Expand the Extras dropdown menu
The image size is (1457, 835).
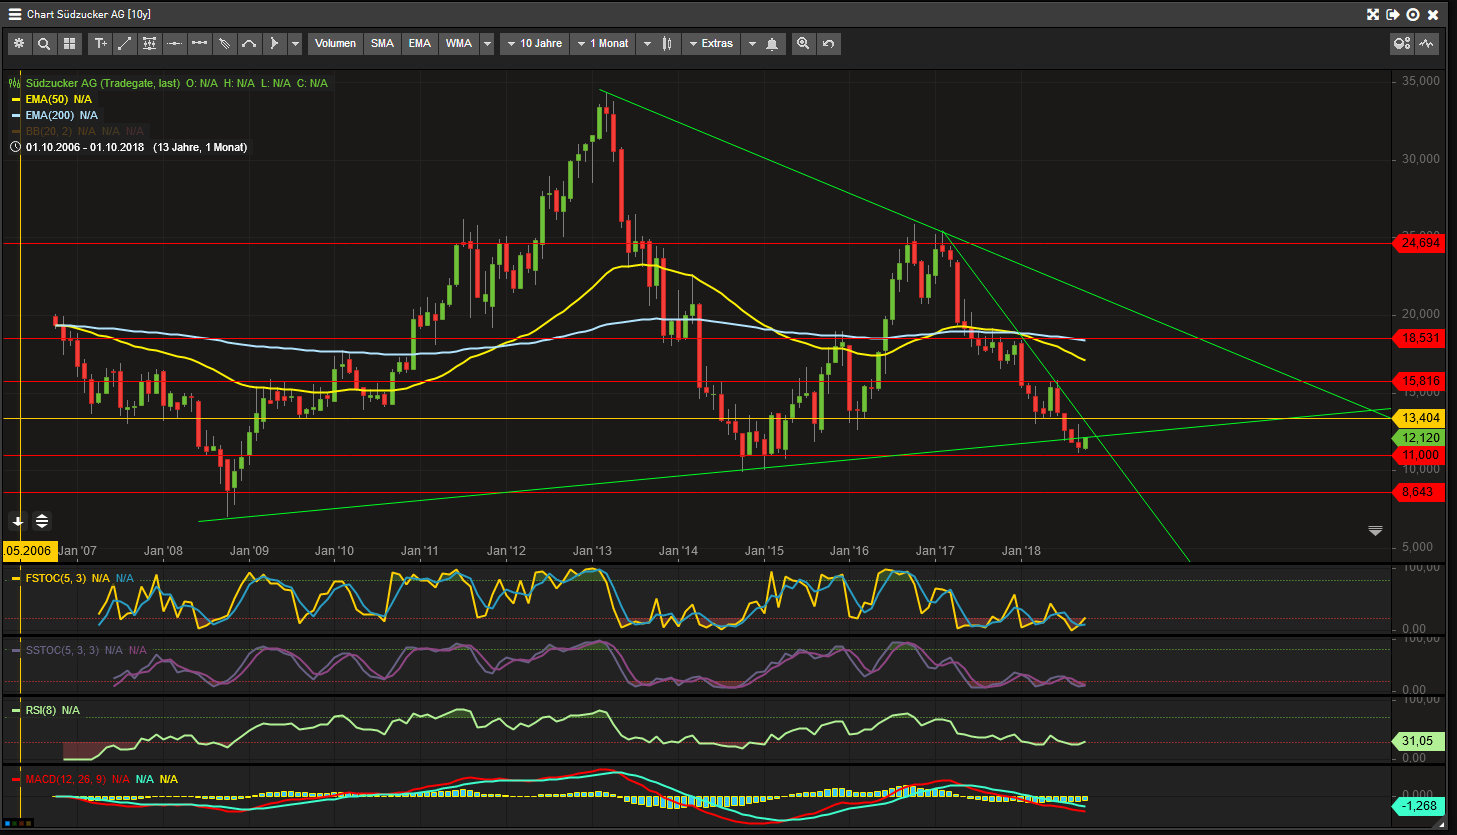pyautogui.click(x=710, y=44)
